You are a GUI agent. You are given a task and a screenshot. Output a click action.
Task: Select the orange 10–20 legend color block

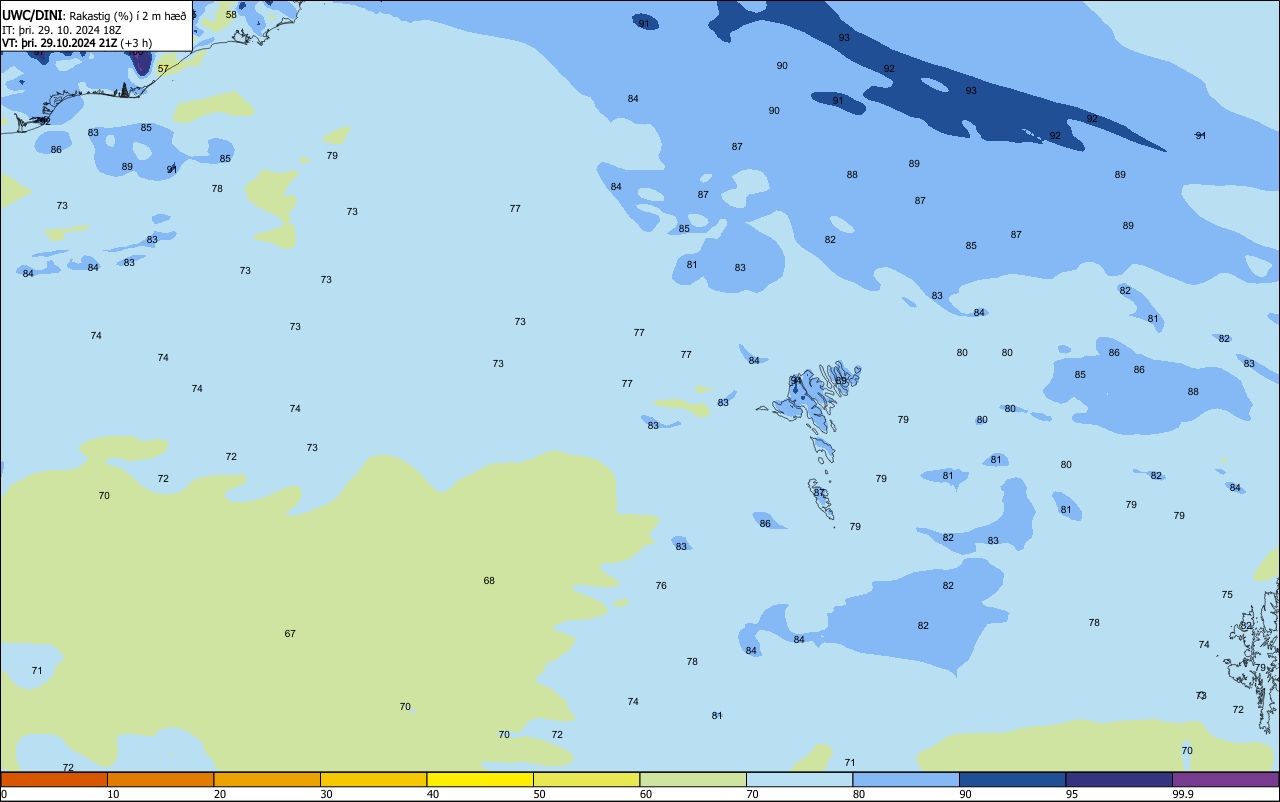(160, 779)
